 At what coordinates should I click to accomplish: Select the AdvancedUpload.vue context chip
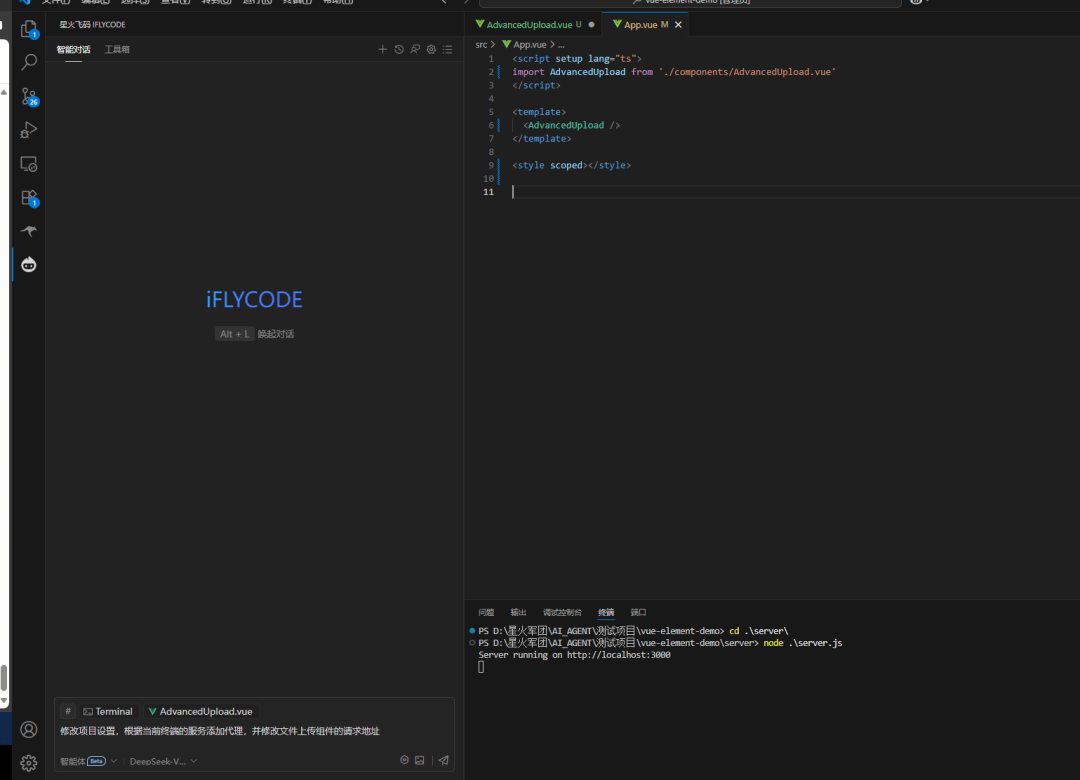point(200,711)
